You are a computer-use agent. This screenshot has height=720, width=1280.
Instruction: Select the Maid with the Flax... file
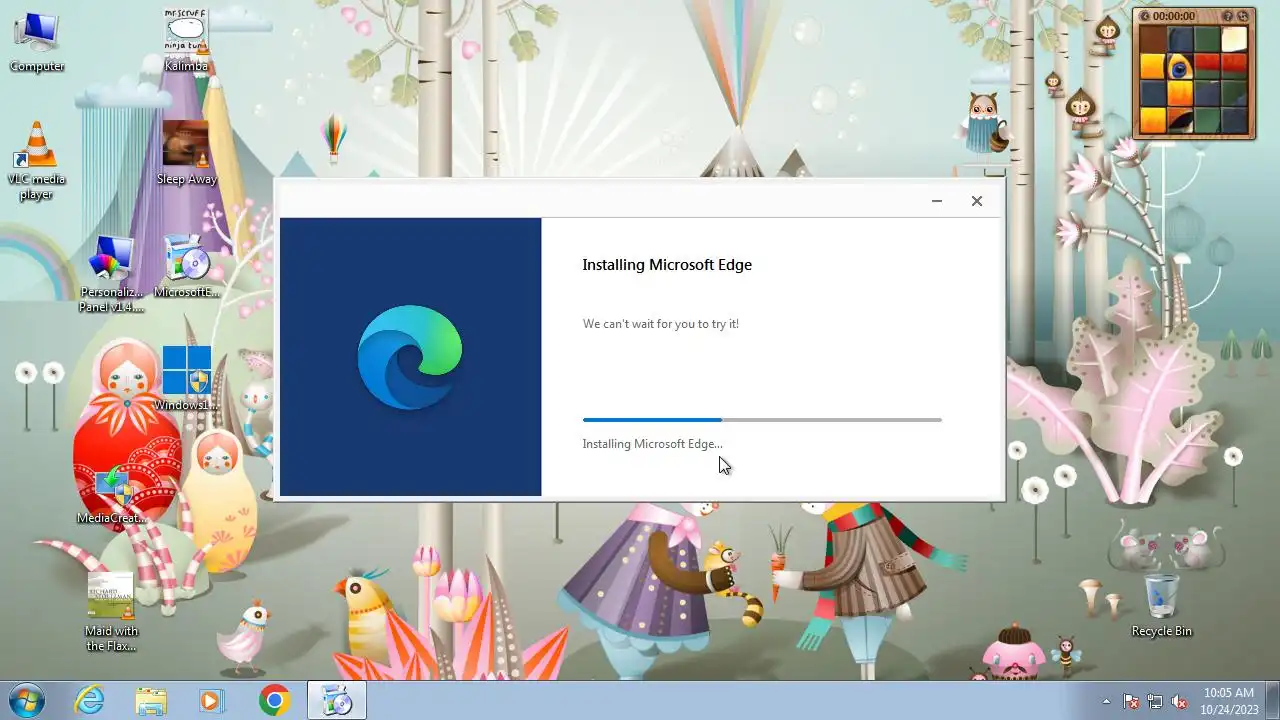pyautogui.click(x=112, y=613)
